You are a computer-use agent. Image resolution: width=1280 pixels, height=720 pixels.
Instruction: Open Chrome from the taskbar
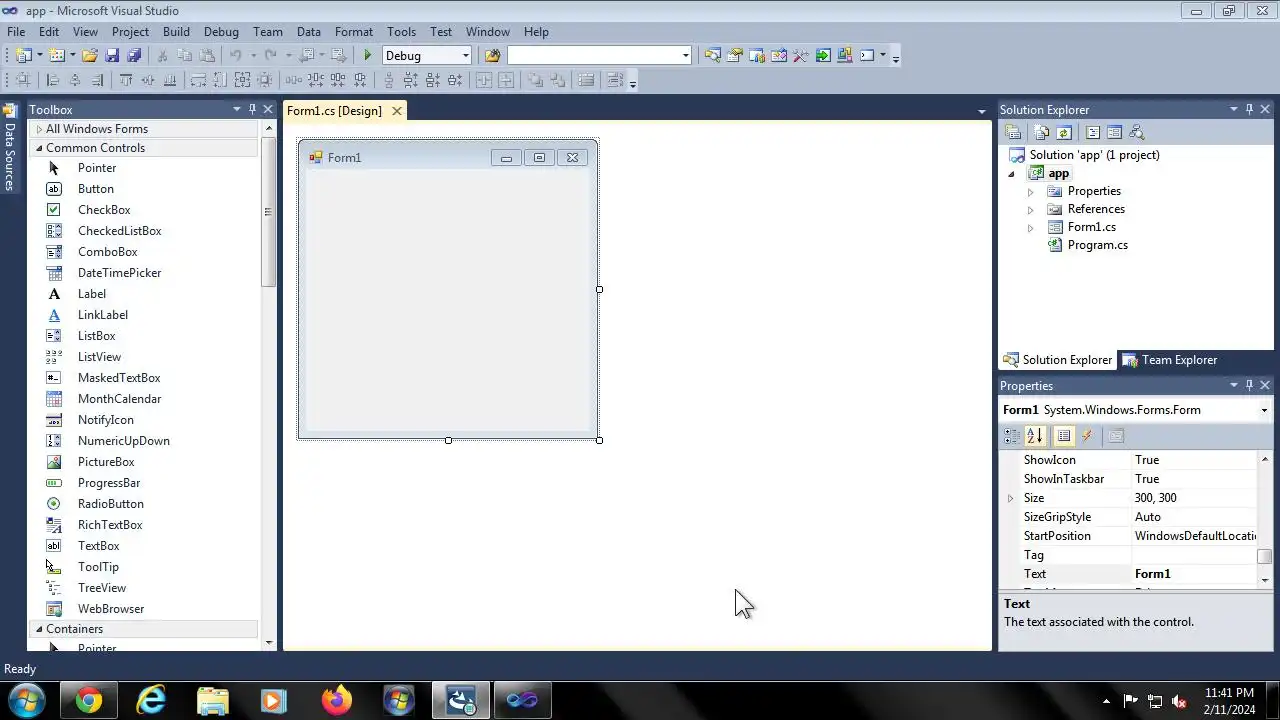pos(89,701)
